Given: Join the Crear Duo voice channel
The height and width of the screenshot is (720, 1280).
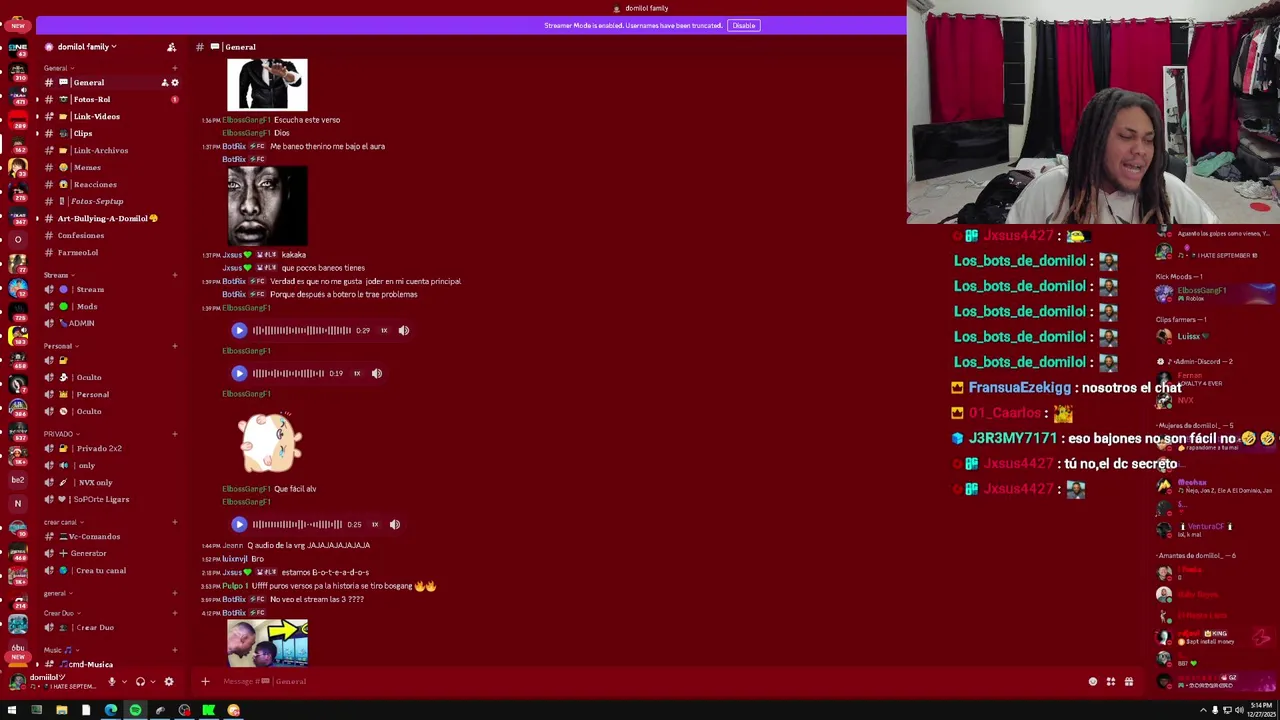Looking at the screenshot, I should click(95, 627).
